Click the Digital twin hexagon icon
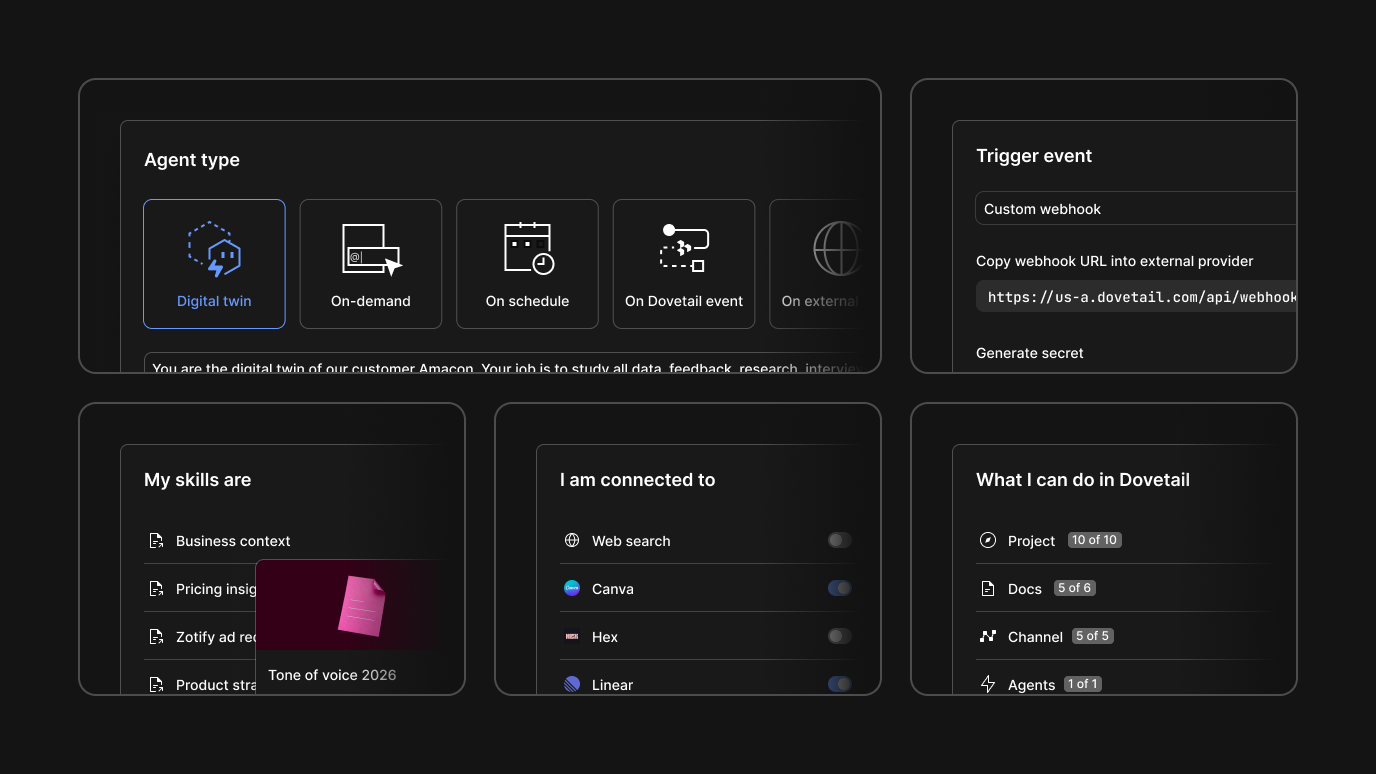 pyautogui.click(x=214, y=249)
